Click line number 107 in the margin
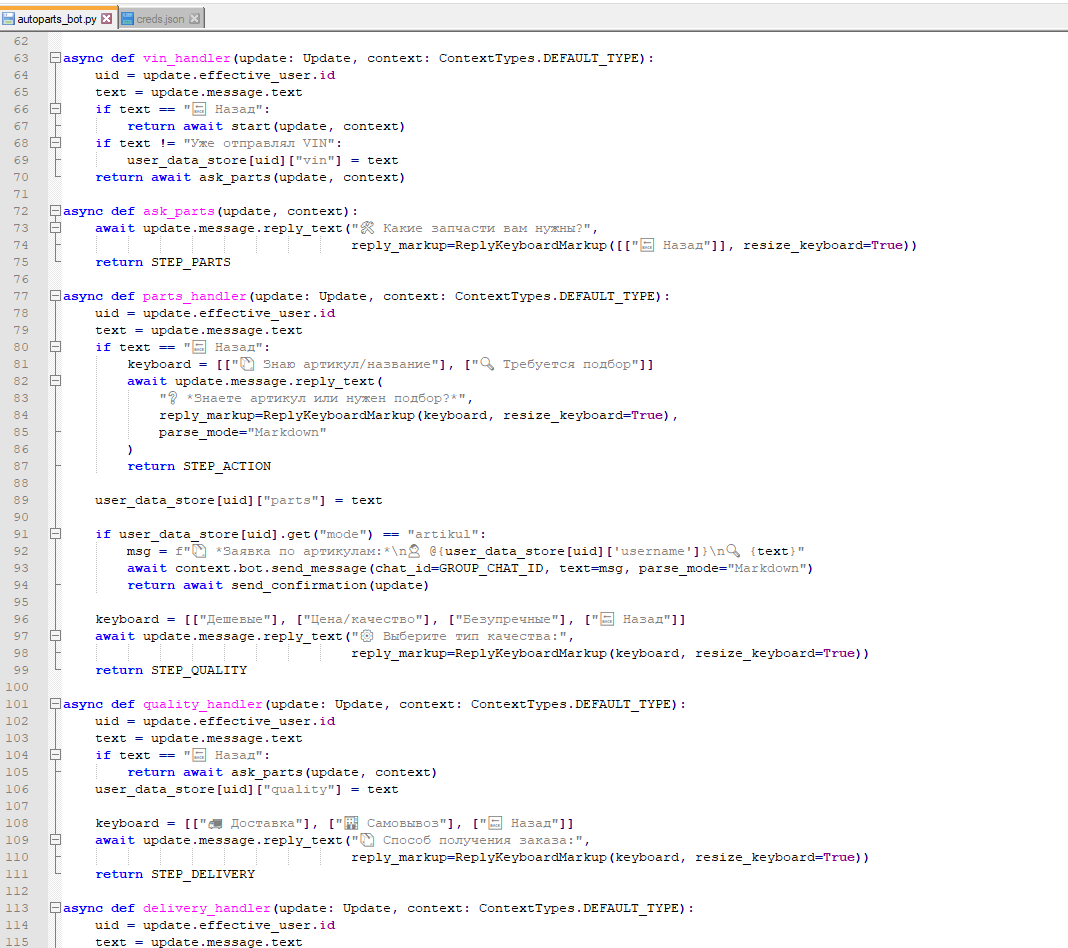1068x948 pixels. click(x=17, y=806)
